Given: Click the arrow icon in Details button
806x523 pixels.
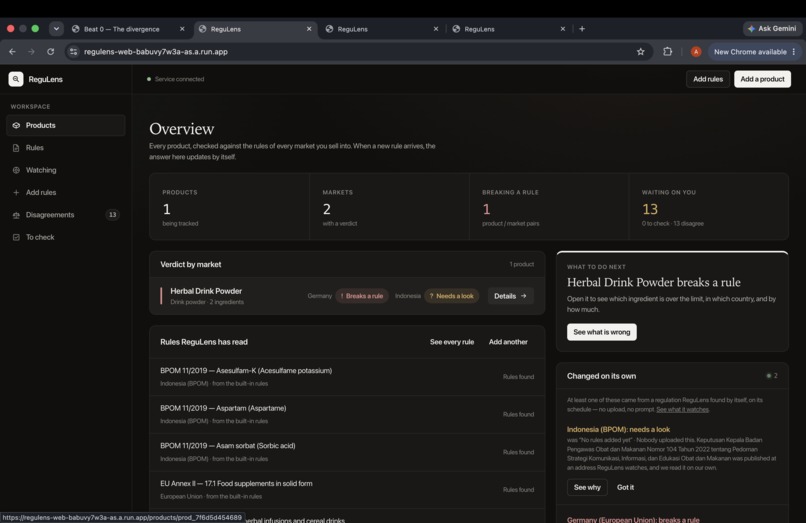Looking at the screenshot, I should coord(524,296).
